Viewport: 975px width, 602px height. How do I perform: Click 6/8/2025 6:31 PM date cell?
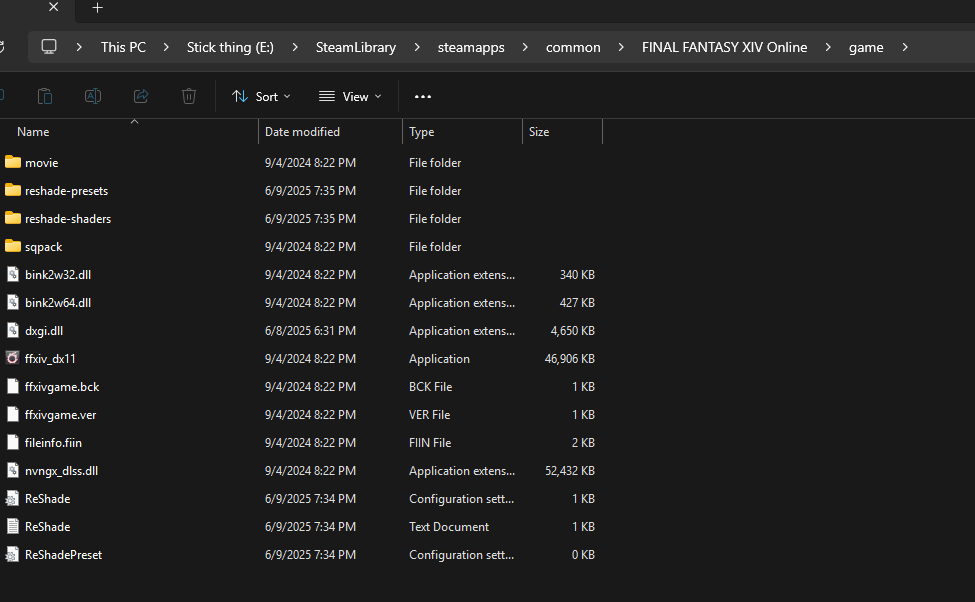pos(310,331)
